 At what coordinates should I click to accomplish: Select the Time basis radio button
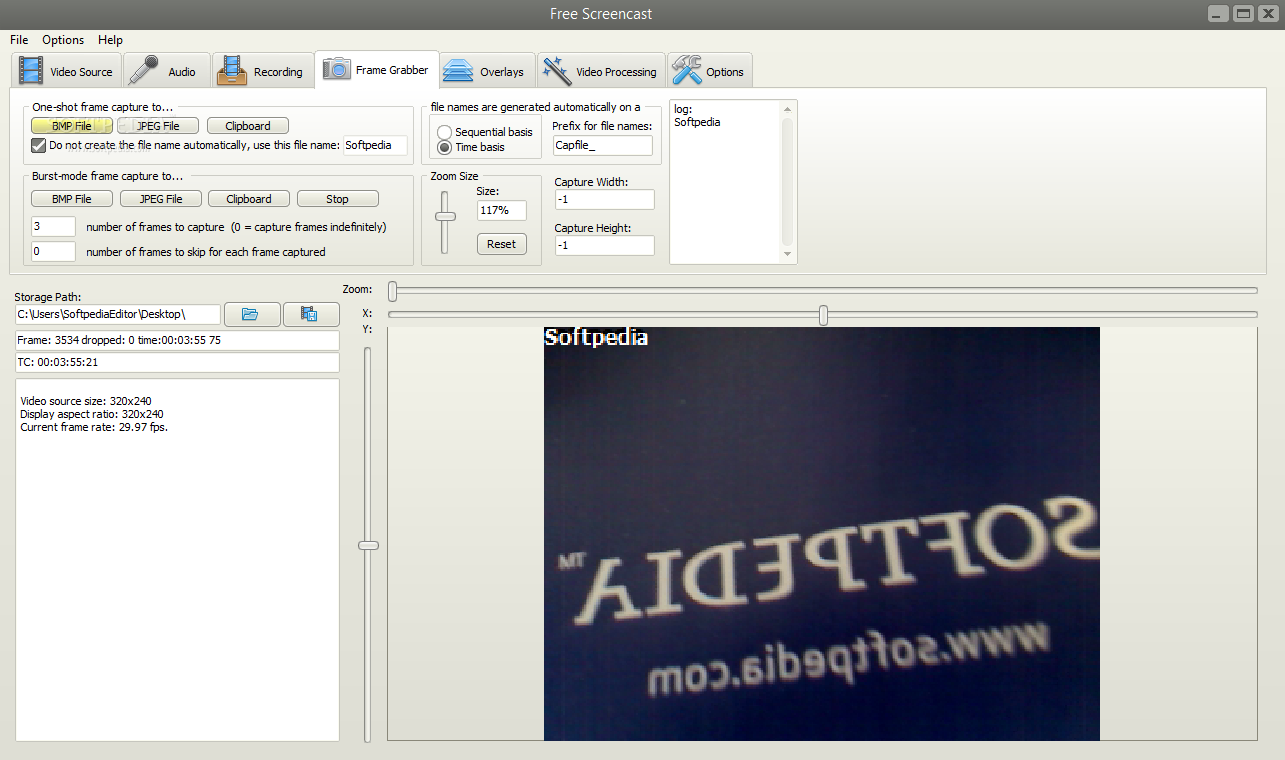tap(445, 147)
